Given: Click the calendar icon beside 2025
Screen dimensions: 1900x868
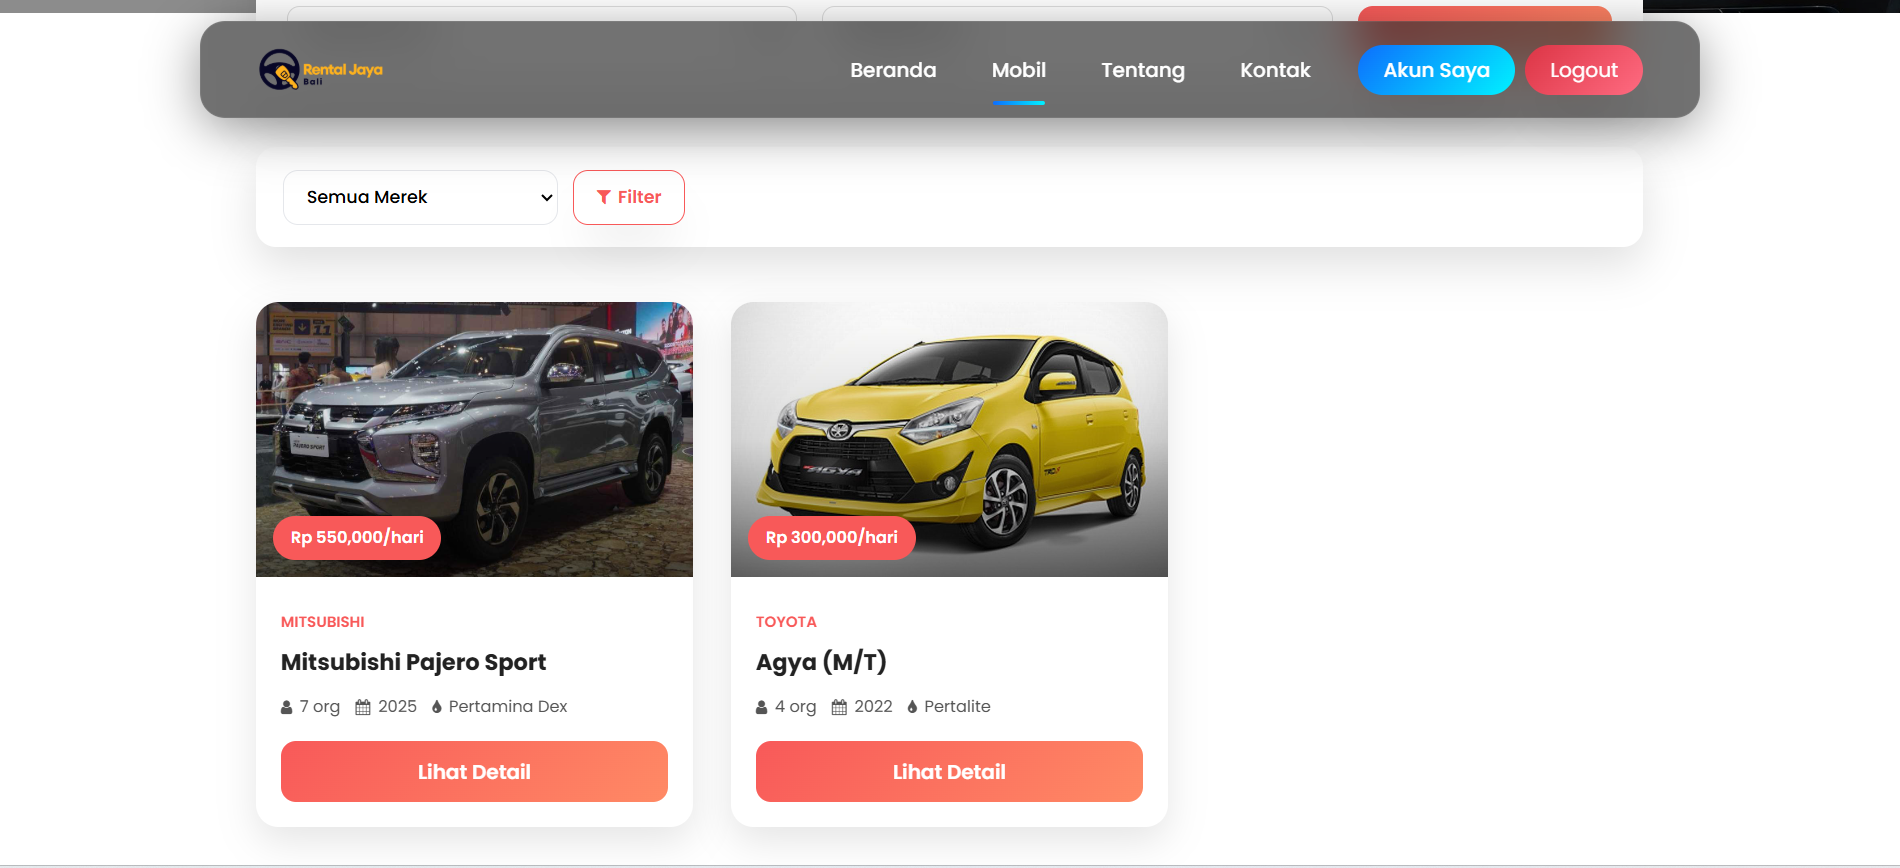Looking at the screenshot, I should pos(363,707).
